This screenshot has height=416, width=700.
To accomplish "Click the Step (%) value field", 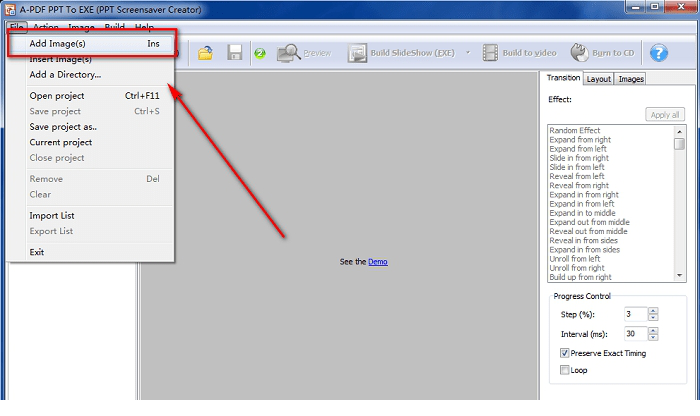I will [x=636, y=314].
